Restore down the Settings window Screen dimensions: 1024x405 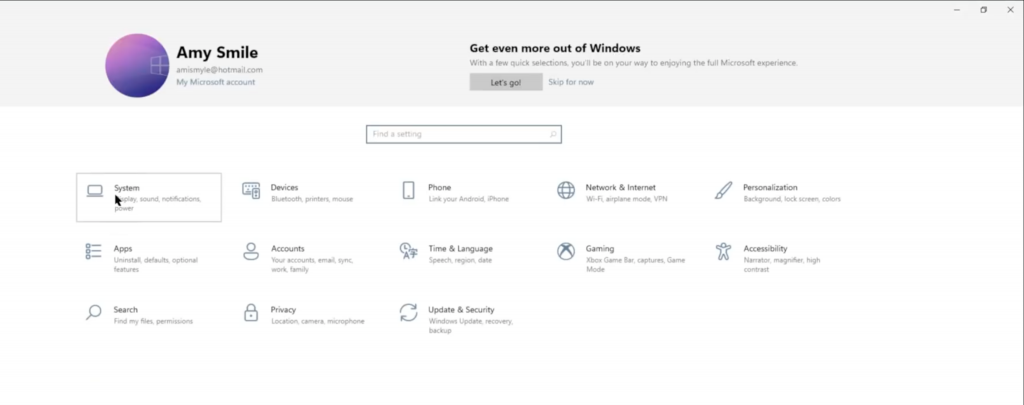pos(984,10)
